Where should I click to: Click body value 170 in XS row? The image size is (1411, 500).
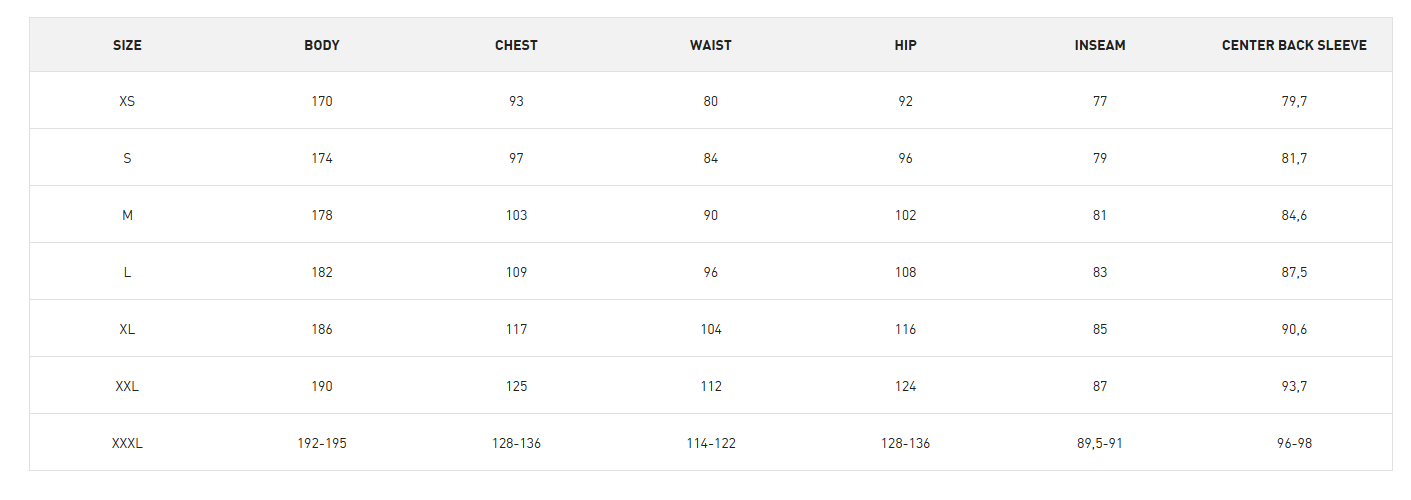[x=322, y=101]
